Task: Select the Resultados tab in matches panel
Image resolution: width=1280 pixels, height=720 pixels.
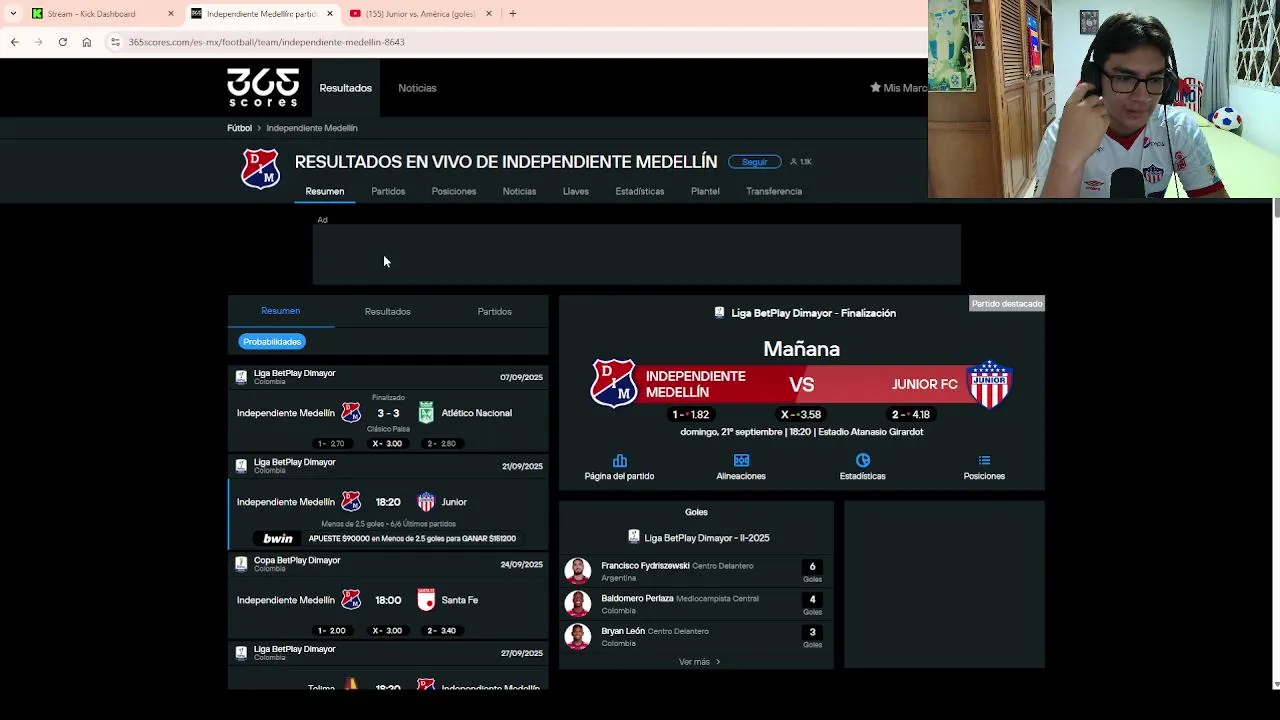Action: 387,311
